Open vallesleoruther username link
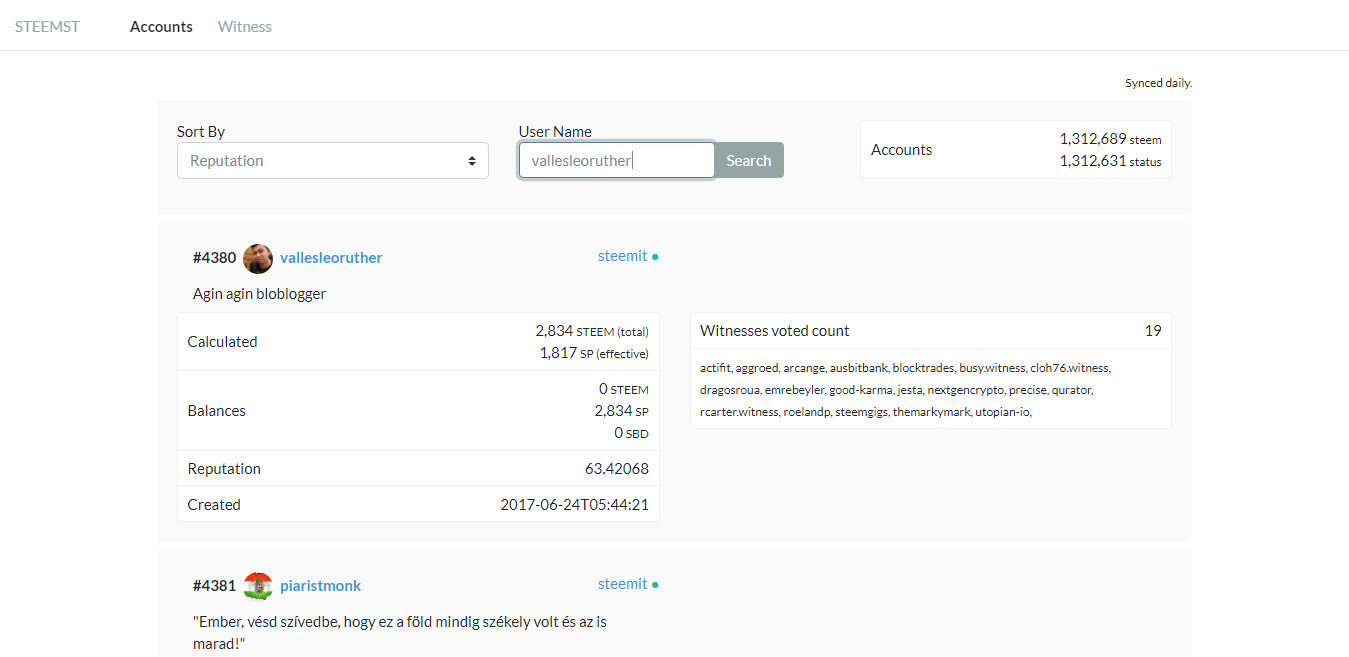 331,258
